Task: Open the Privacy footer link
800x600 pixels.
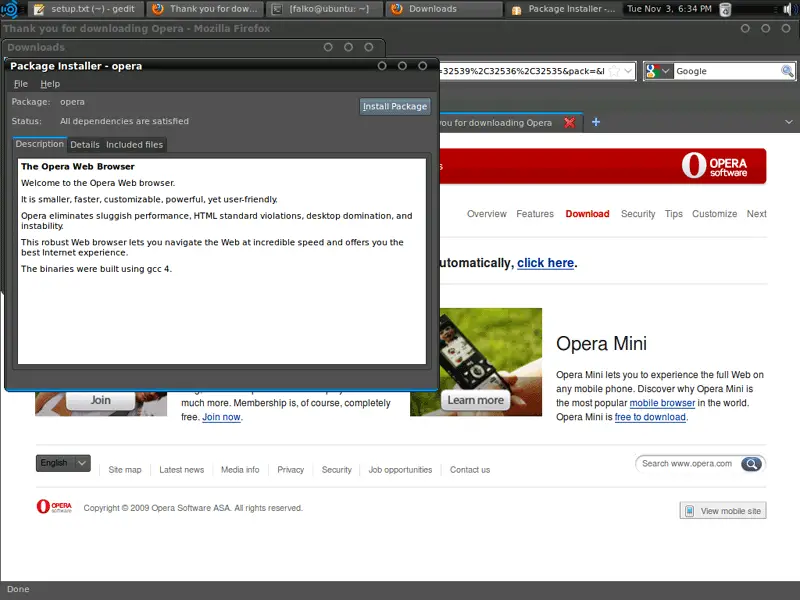Action: (290, 470)
